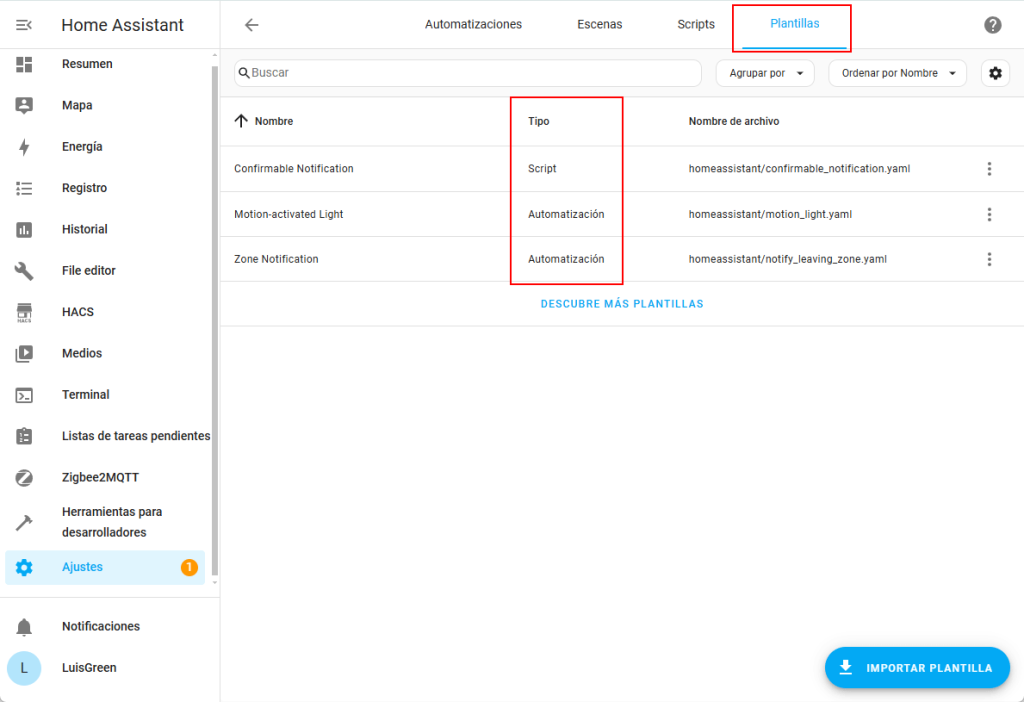This screenshot has height=702, width=1024.
Task: Open the three-dot menu for Confirmable Notification
Action: point(989,169)
